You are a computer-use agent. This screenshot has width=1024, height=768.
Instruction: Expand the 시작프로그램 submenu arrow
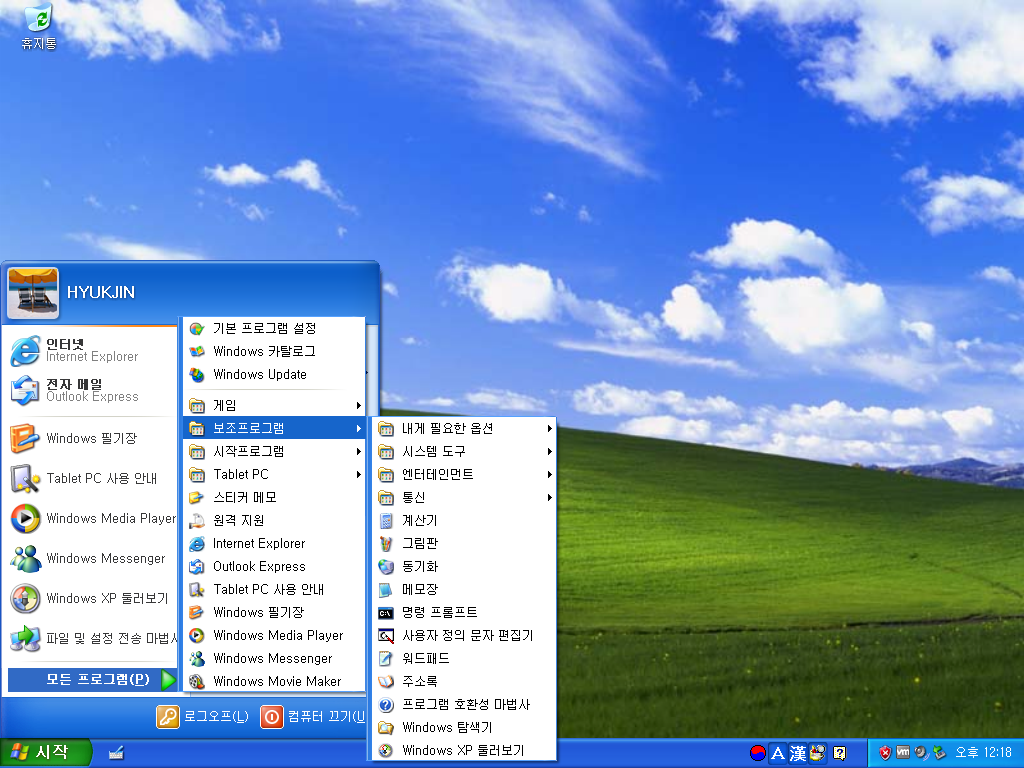[359, 451]
